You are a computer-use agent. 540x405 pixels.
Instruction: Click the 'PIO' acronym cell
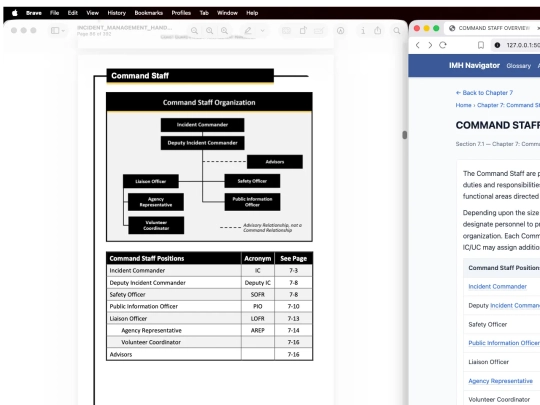point(258,306)
